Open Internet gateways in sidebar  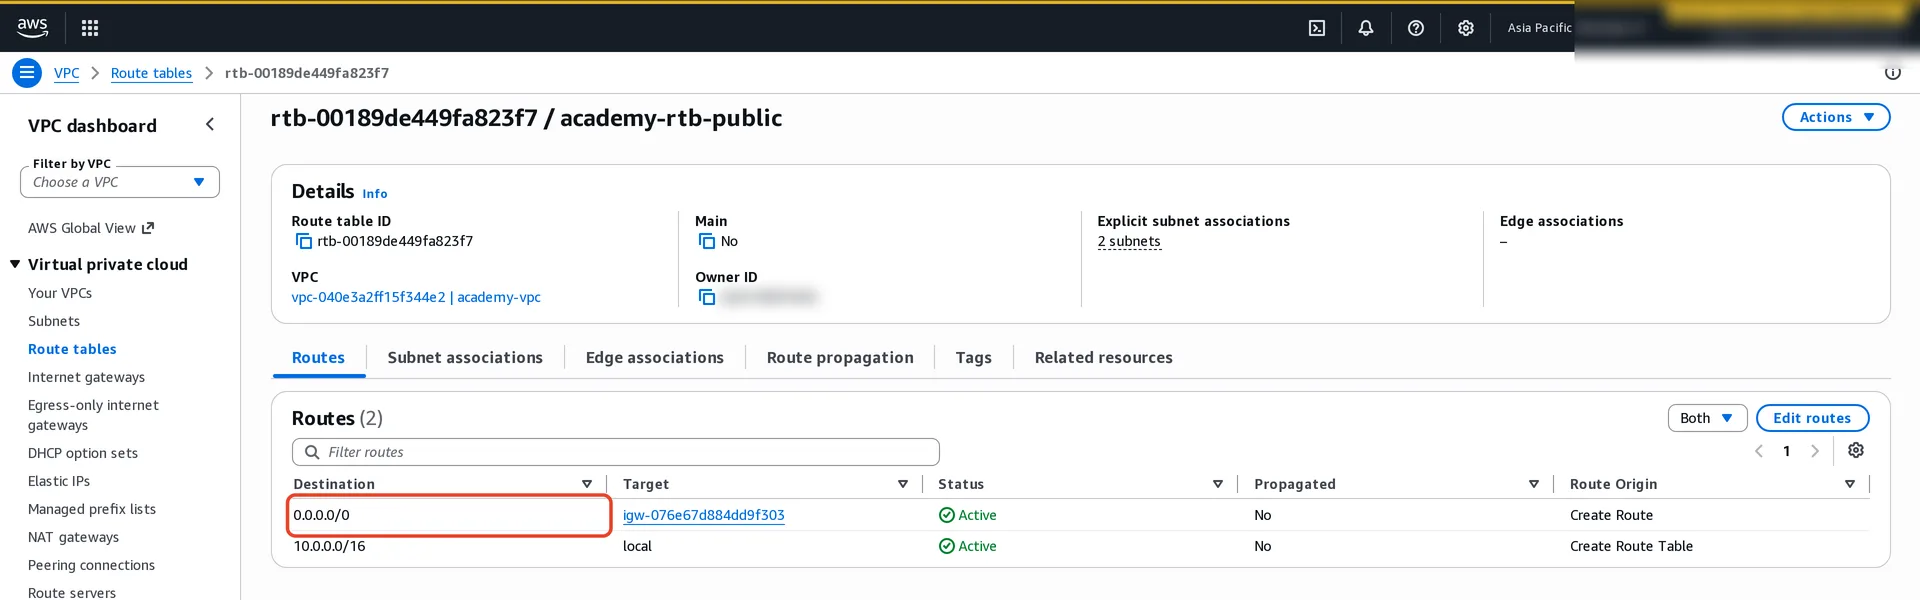click(x=86, y=377)
